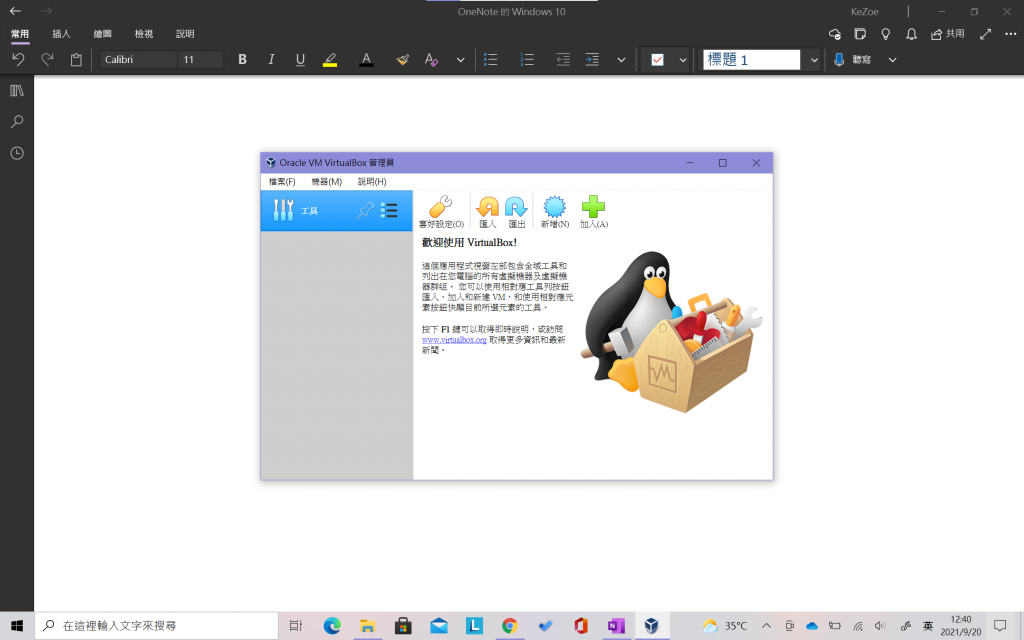
Task: Open notifications bell in OneNote
Action: click(912, 34)
